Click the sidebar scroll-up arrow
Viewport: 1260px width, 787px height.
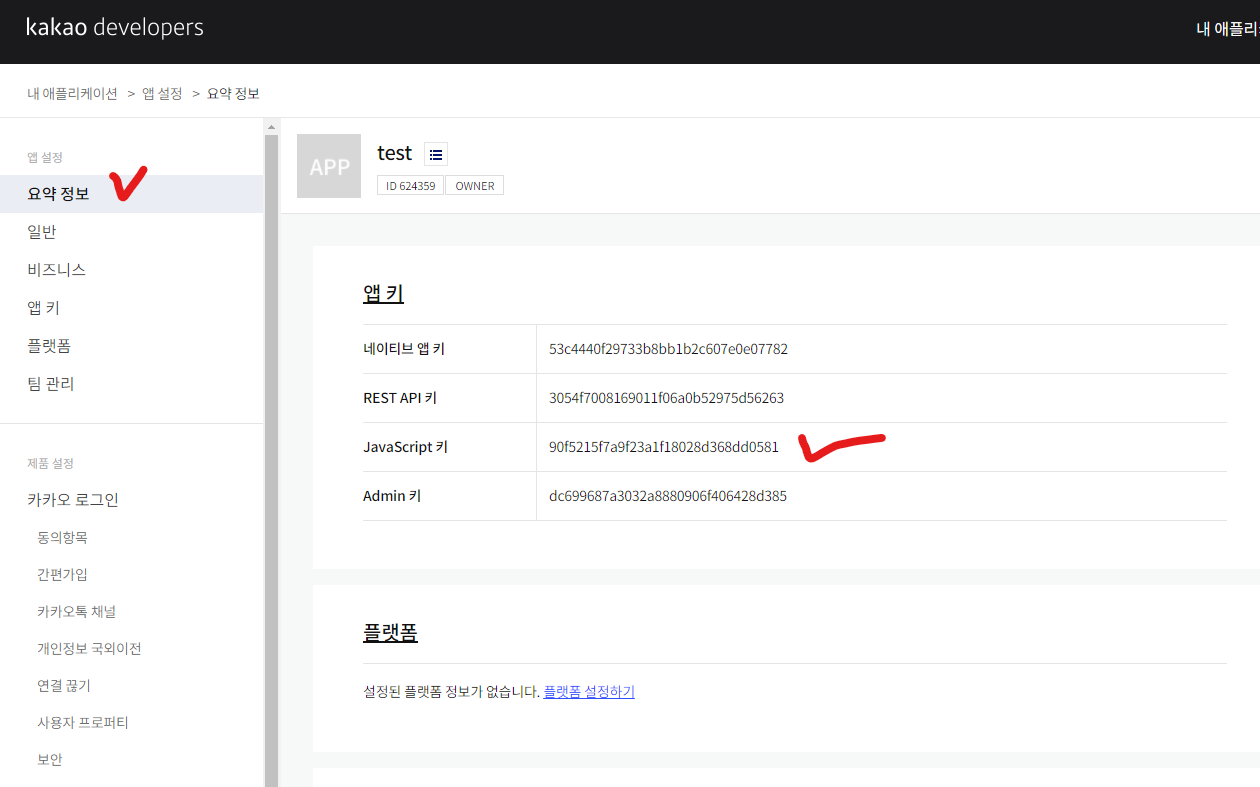[270, 127]
